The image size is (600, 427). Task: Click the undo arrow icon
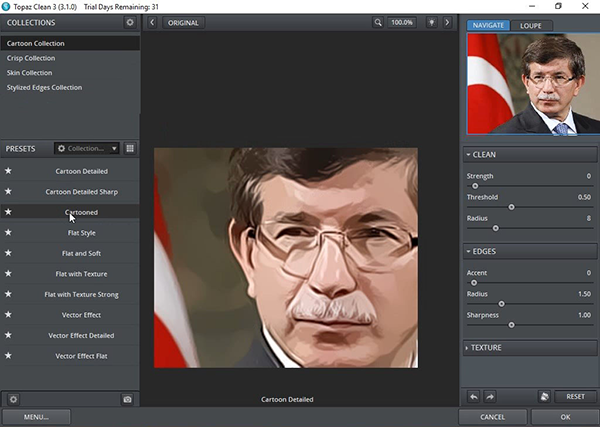coord(474,397)
